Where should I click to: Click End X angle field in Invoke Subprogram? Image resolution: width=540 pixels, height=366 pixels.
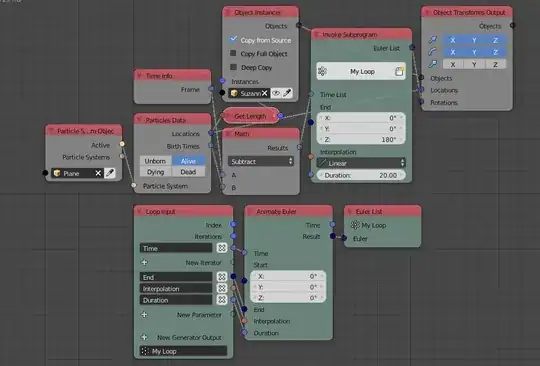pos(361,118)
